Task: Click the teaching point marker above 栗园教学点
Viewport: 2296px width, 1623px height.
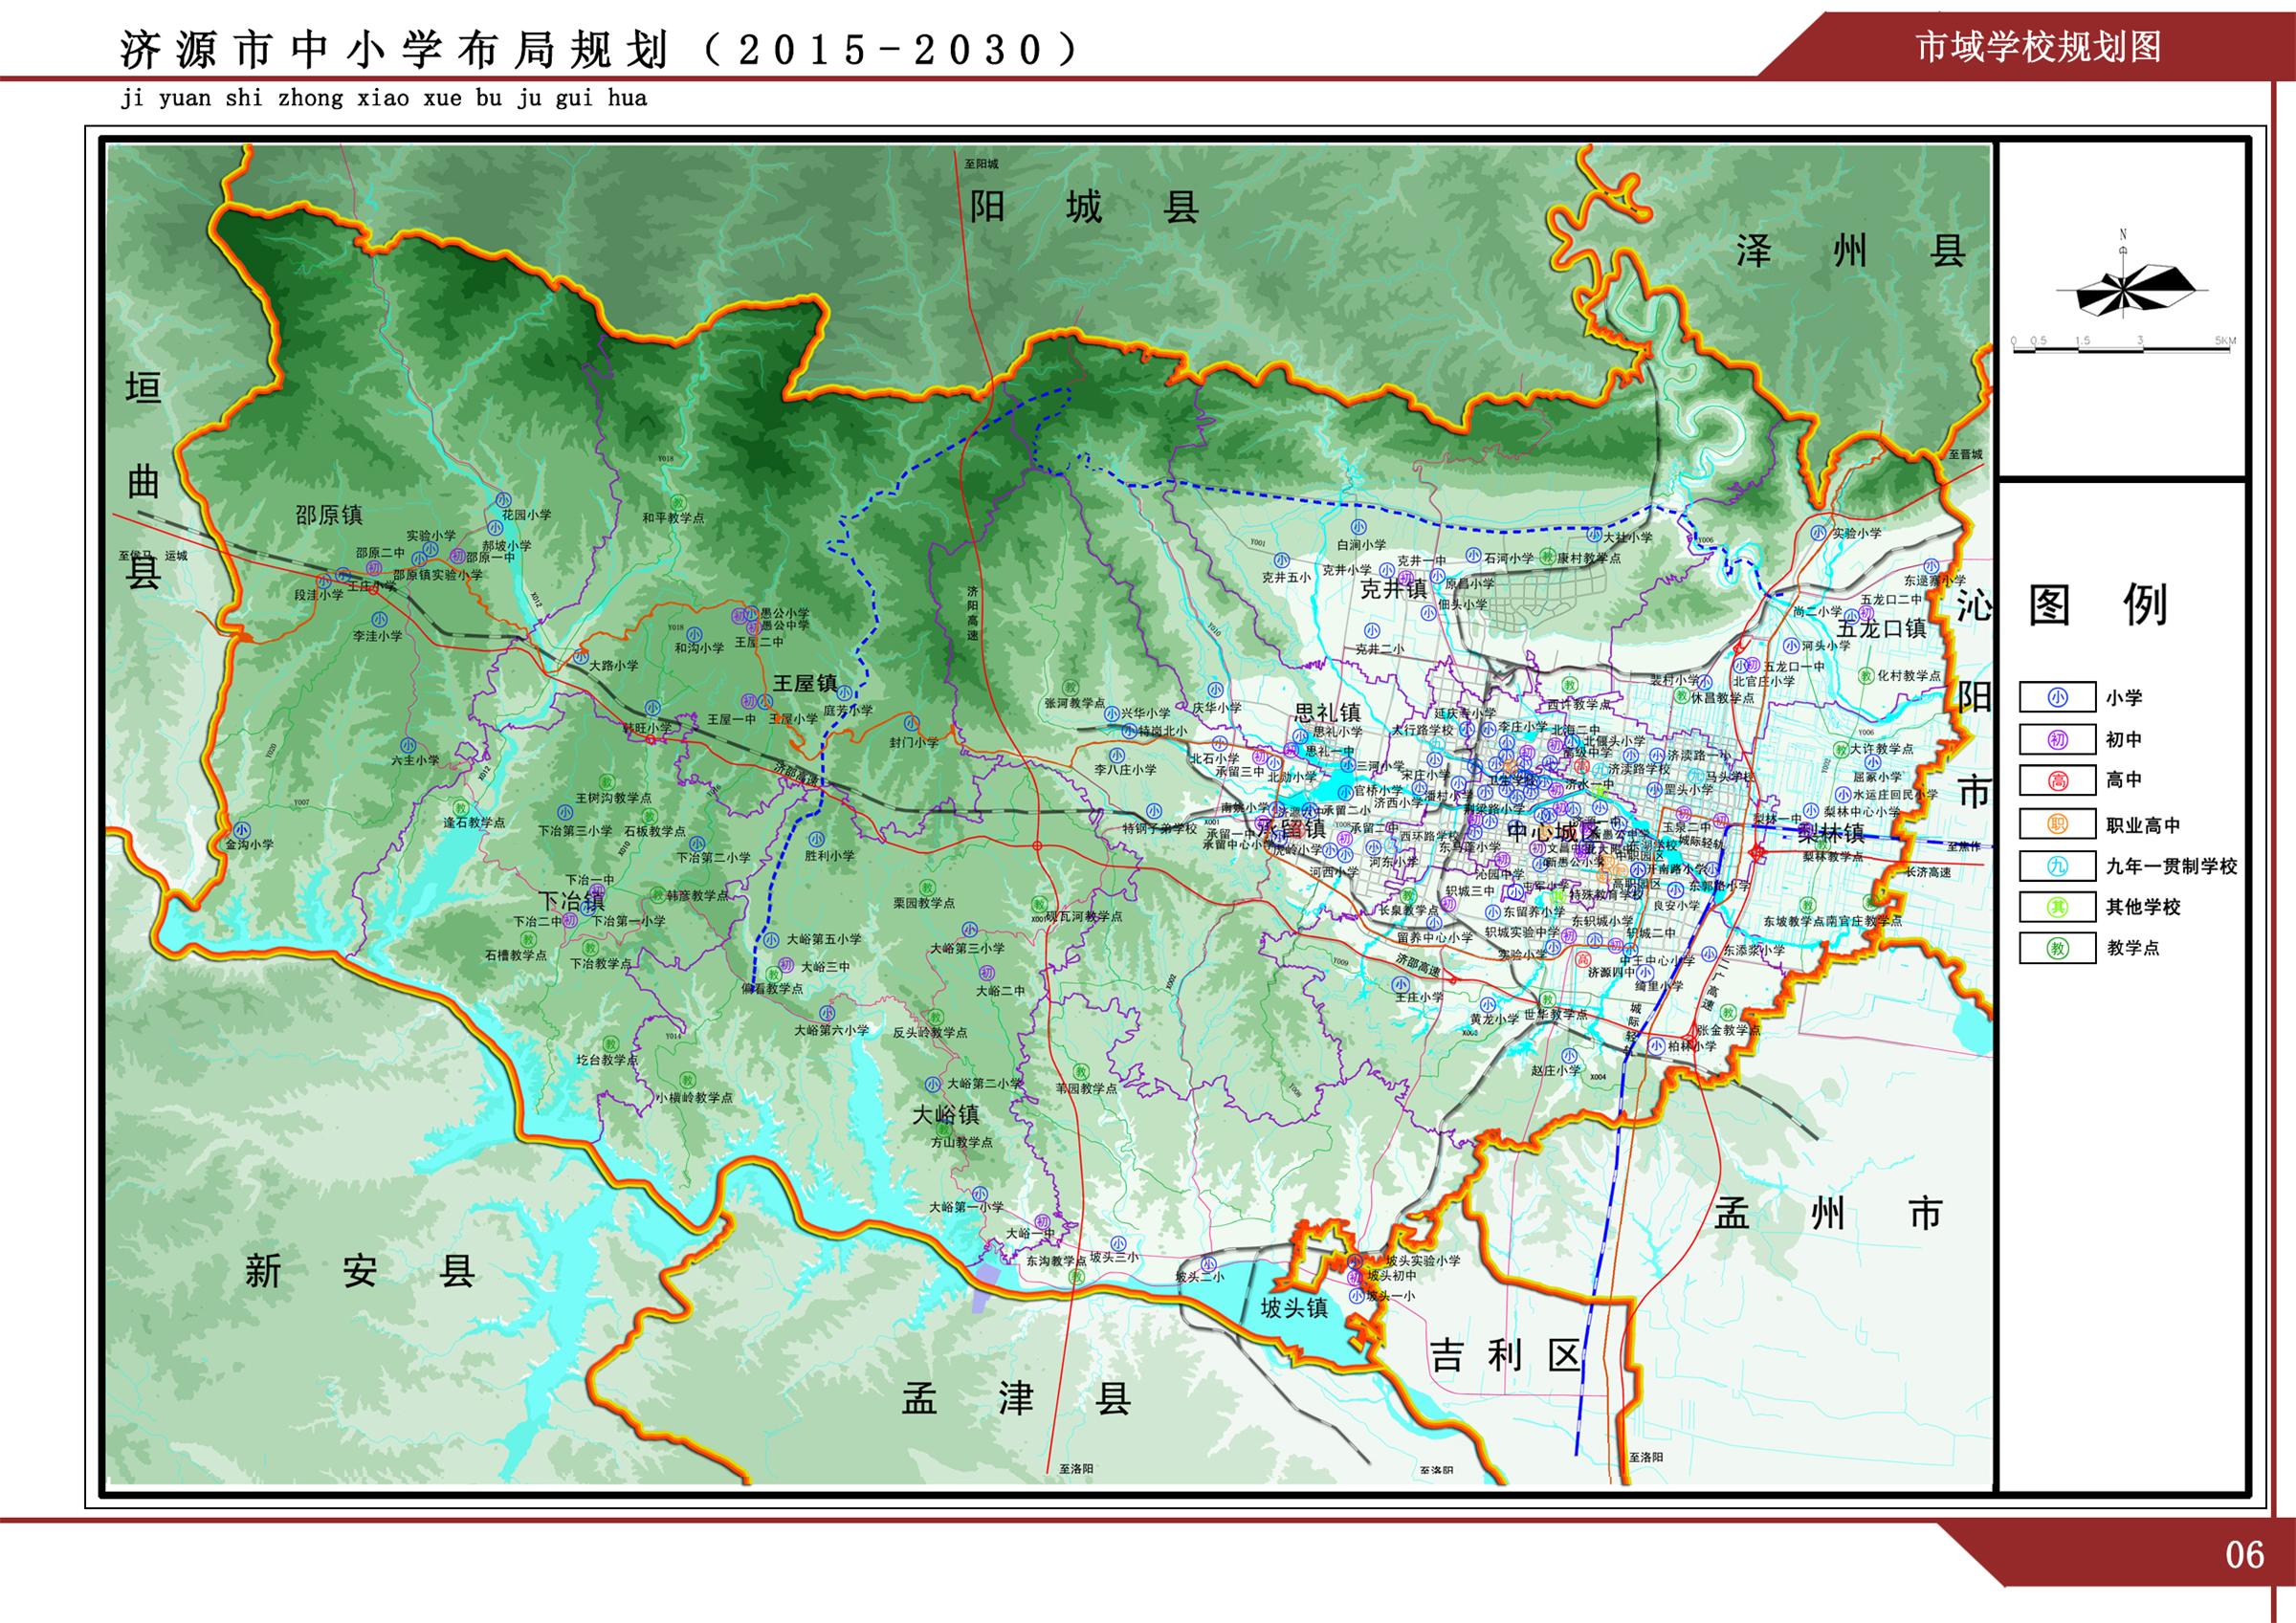Action: click(x=927, y=888)
